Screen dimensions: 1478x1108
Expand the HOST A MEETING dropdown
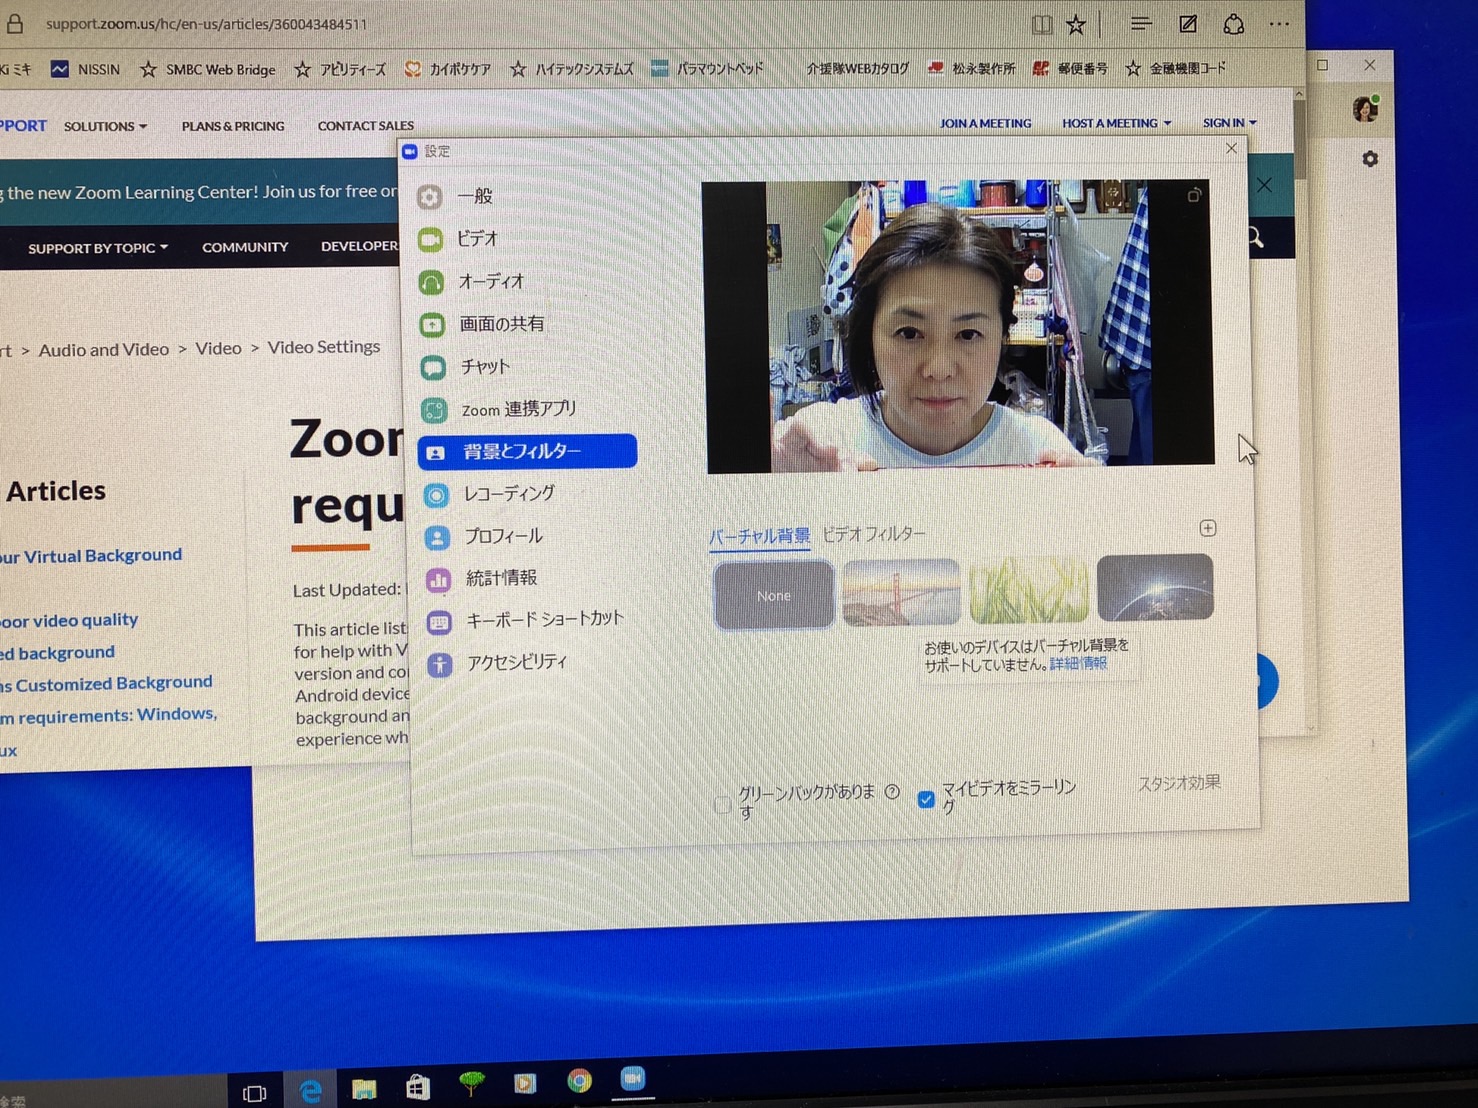tap(1116, 123)
